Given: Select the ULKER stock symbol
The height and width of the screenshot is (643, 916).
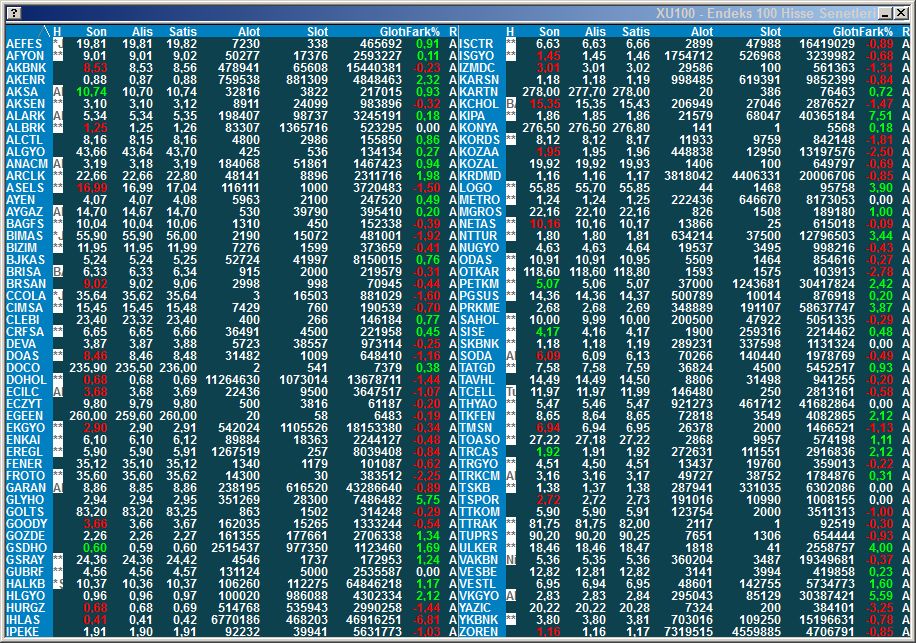Looking at the screenshot, I should (478, 548).
